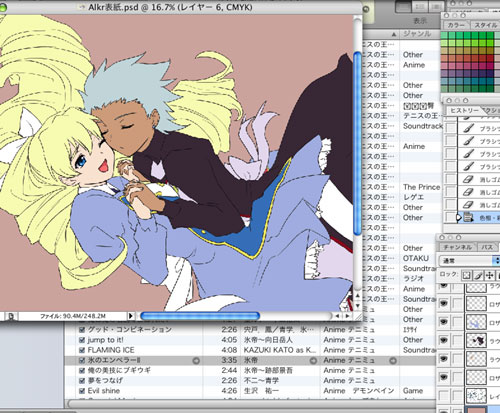Click the レゲエ genre cell
This screenshot has height=413, width=500.
413,197
